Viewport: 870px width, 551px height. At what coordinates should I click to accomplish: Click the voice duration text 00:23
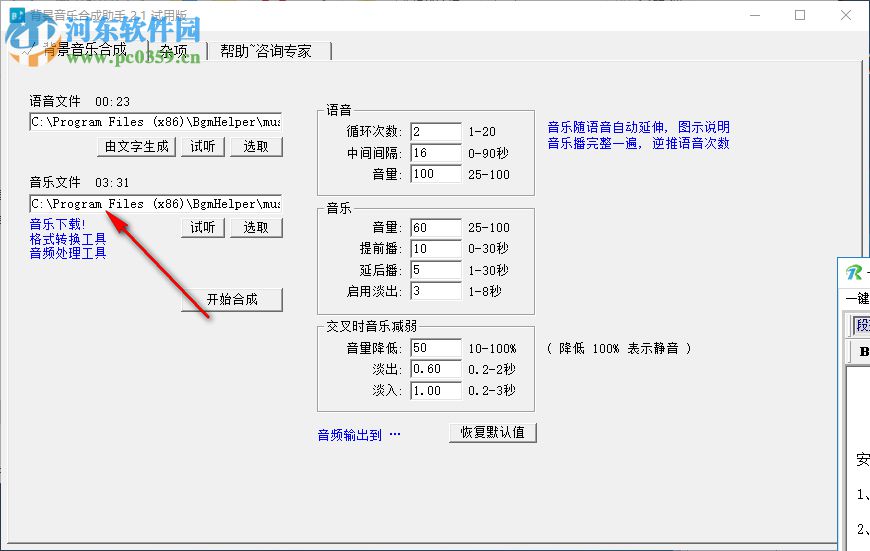[x=113, y=102]
